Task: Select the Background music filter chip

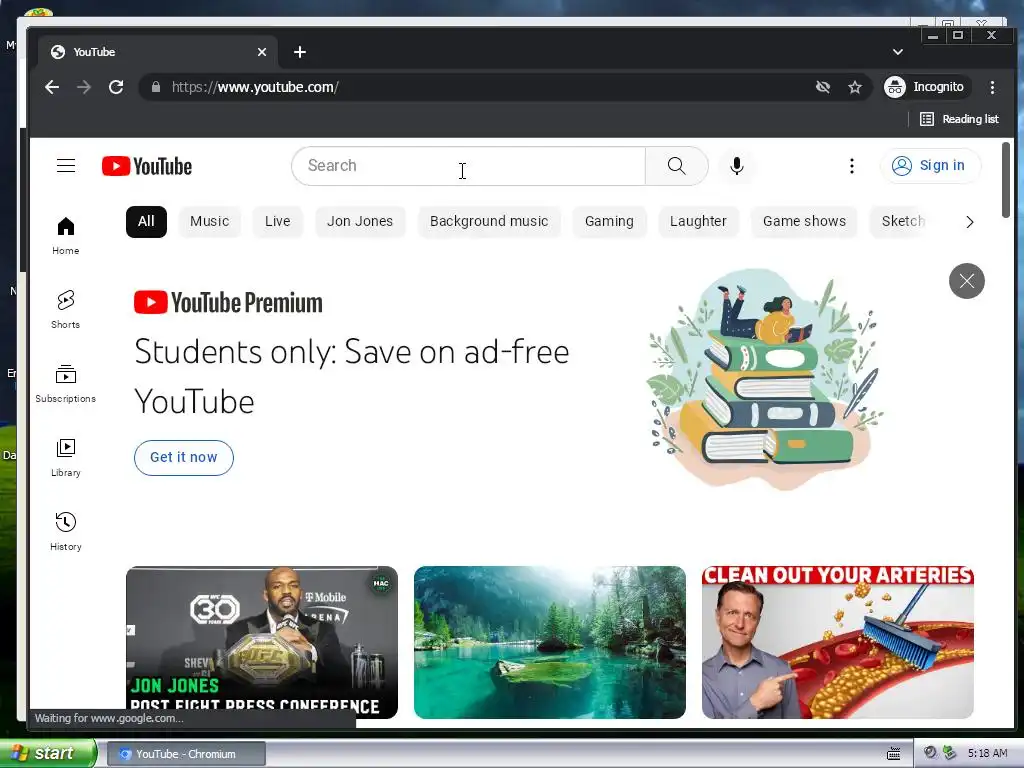Action: pyautogui.click(x=489, y=221)
